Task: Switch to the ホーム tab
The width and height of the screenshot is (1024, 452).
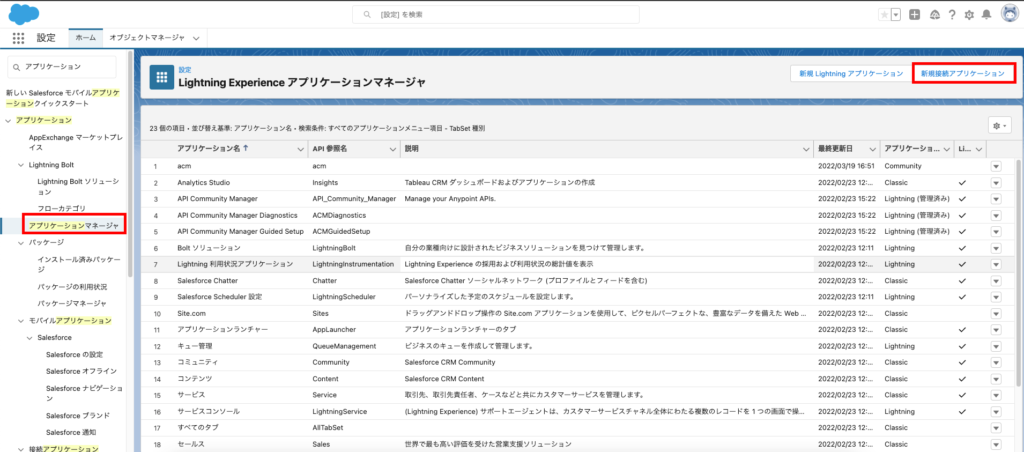Action: pyautogui.click(x=85, y=37)
